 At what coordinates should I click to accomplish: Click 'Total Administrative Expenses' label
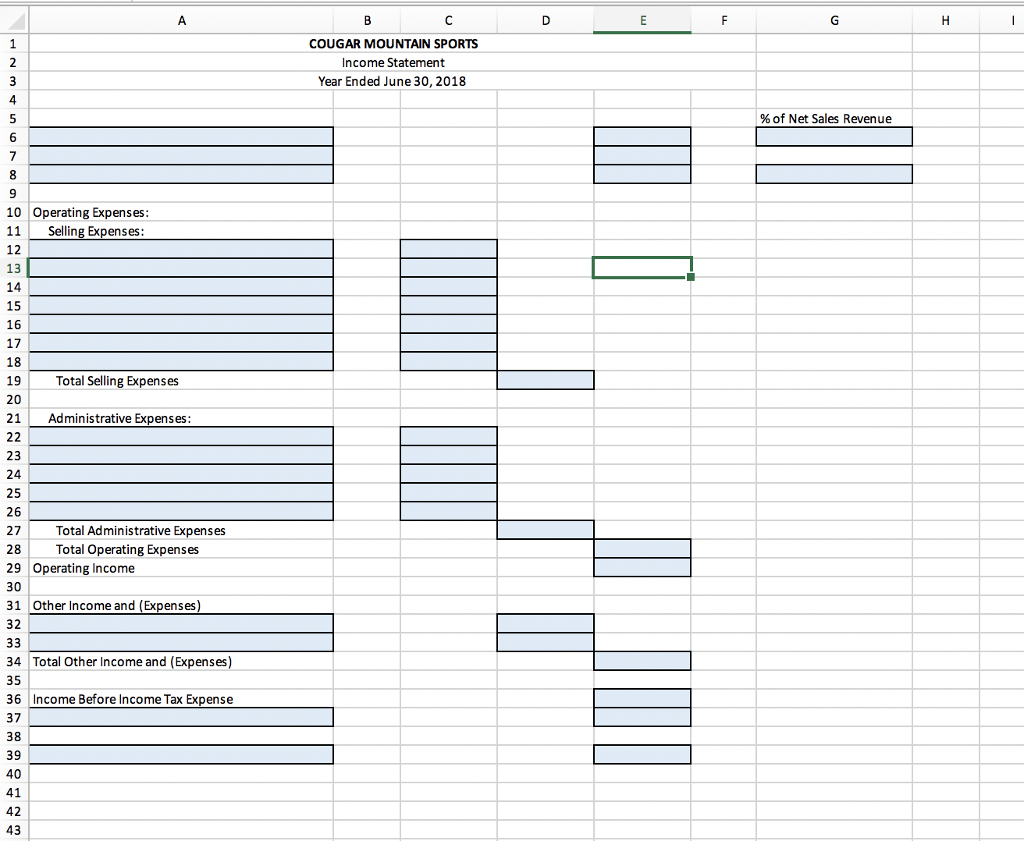(140, 531)
